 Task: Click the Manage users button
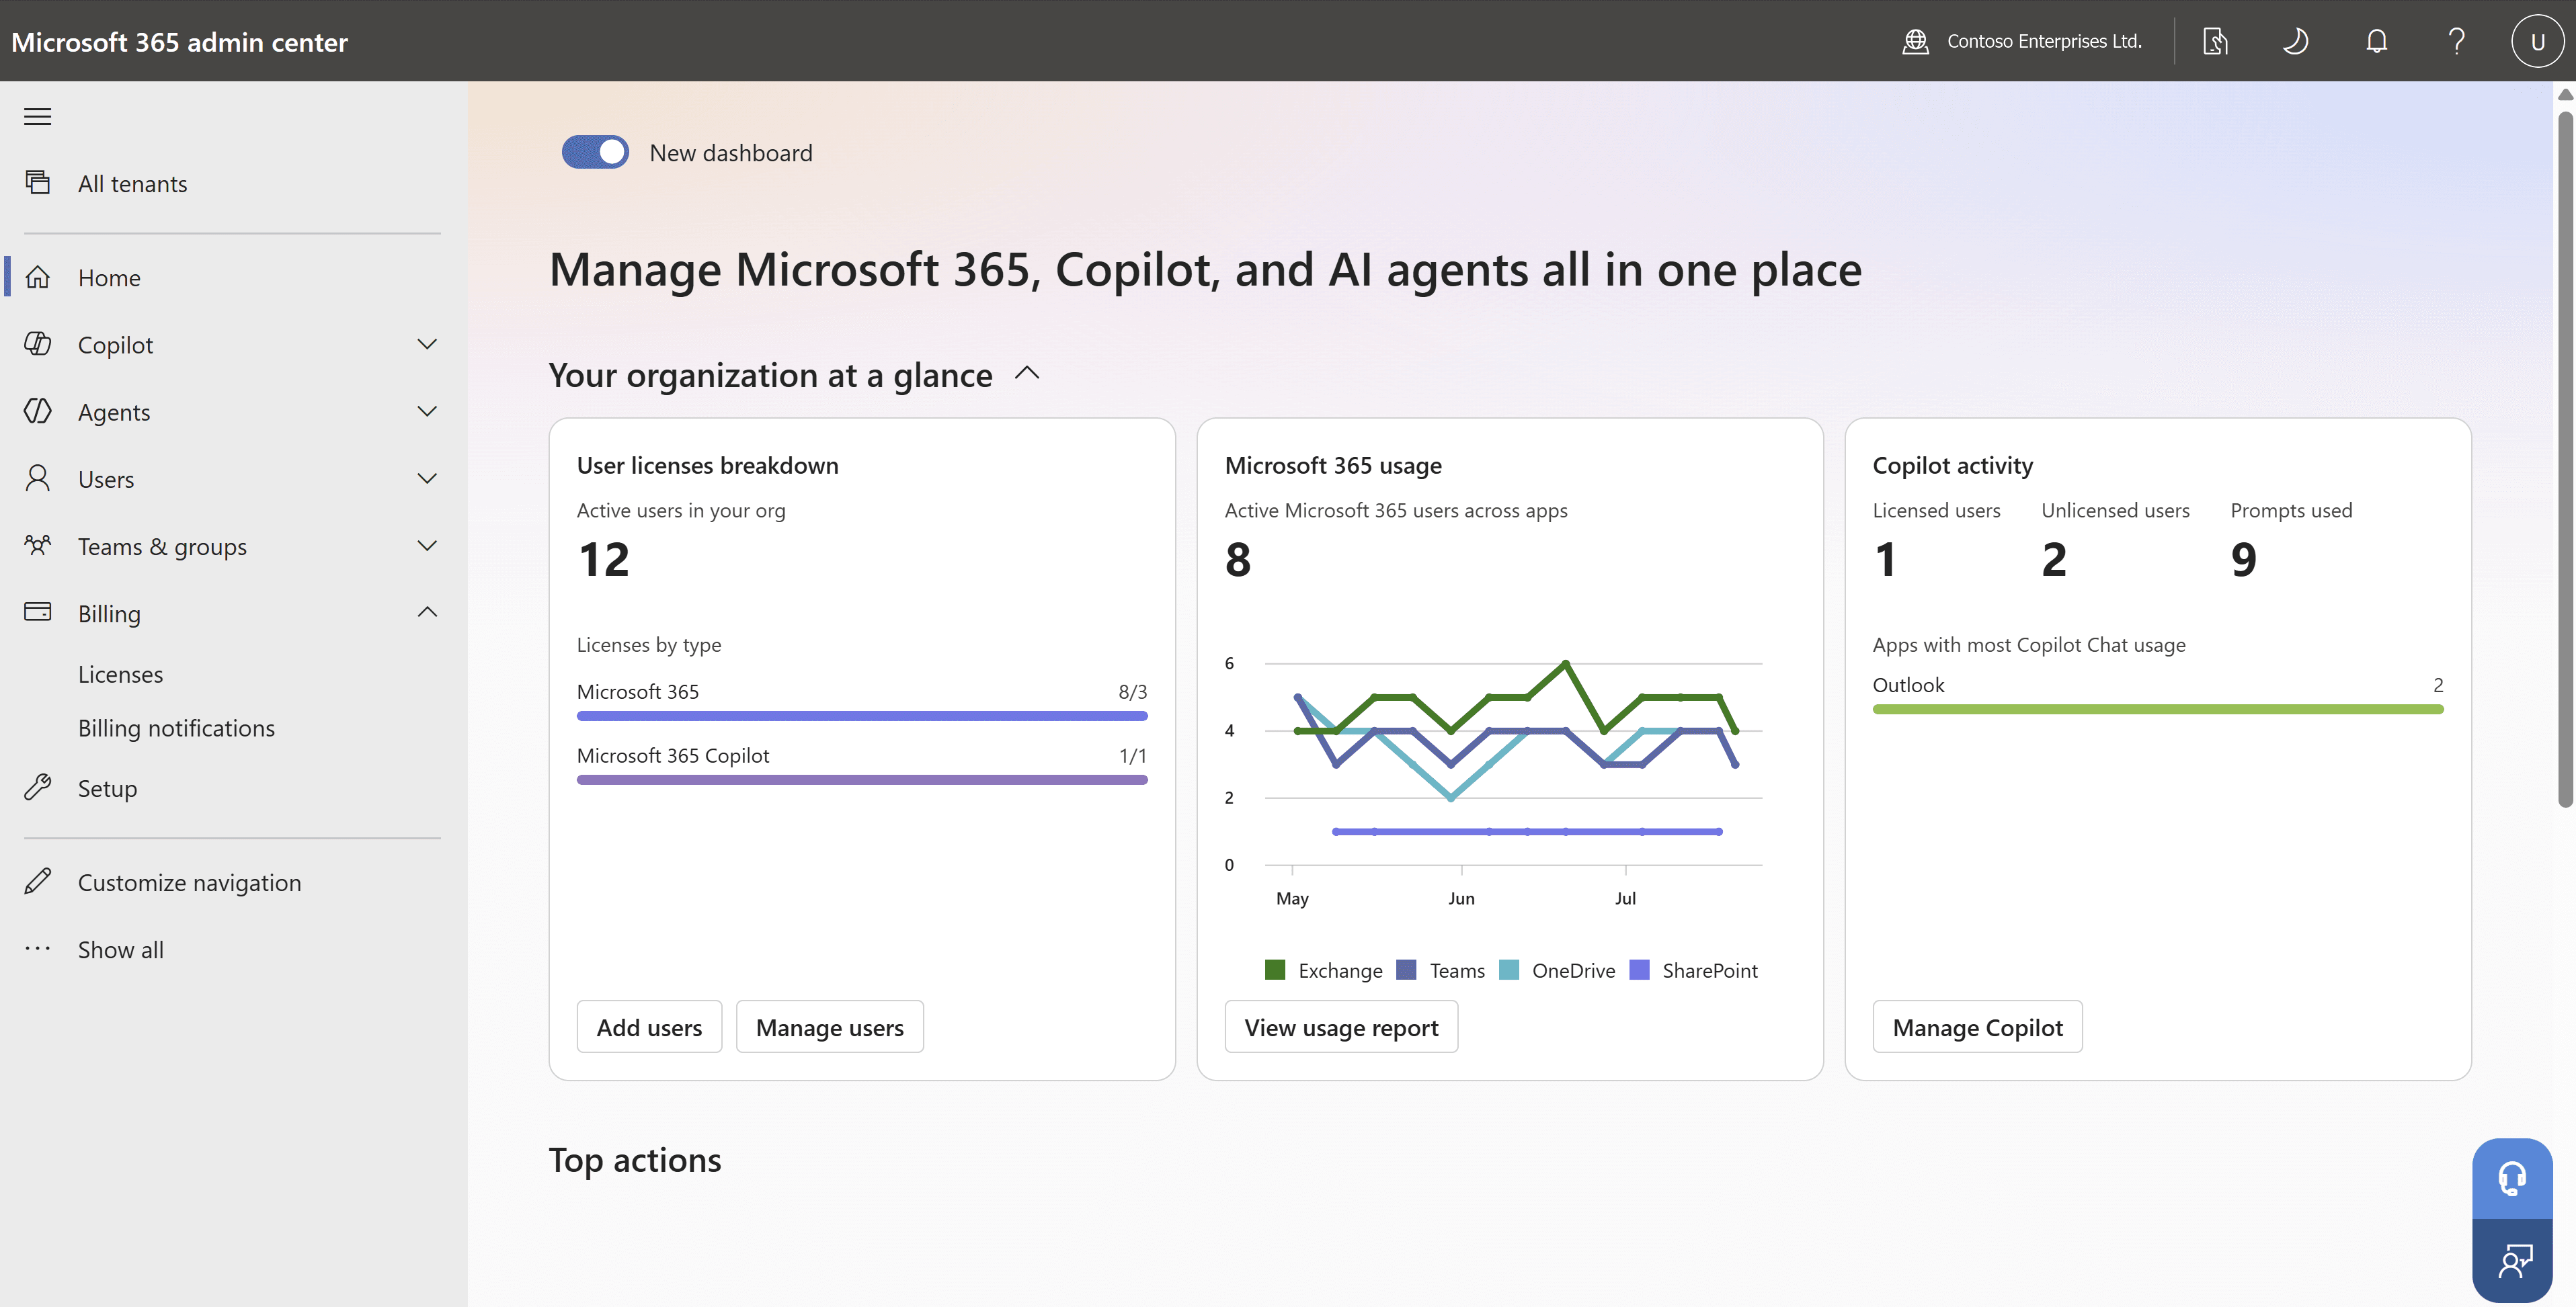click(x=829, y=1027)
